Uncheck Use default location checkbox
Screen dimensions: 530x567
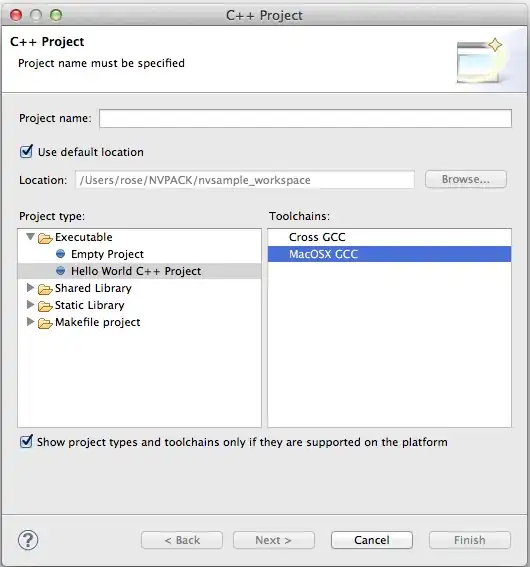click(26, 151)
